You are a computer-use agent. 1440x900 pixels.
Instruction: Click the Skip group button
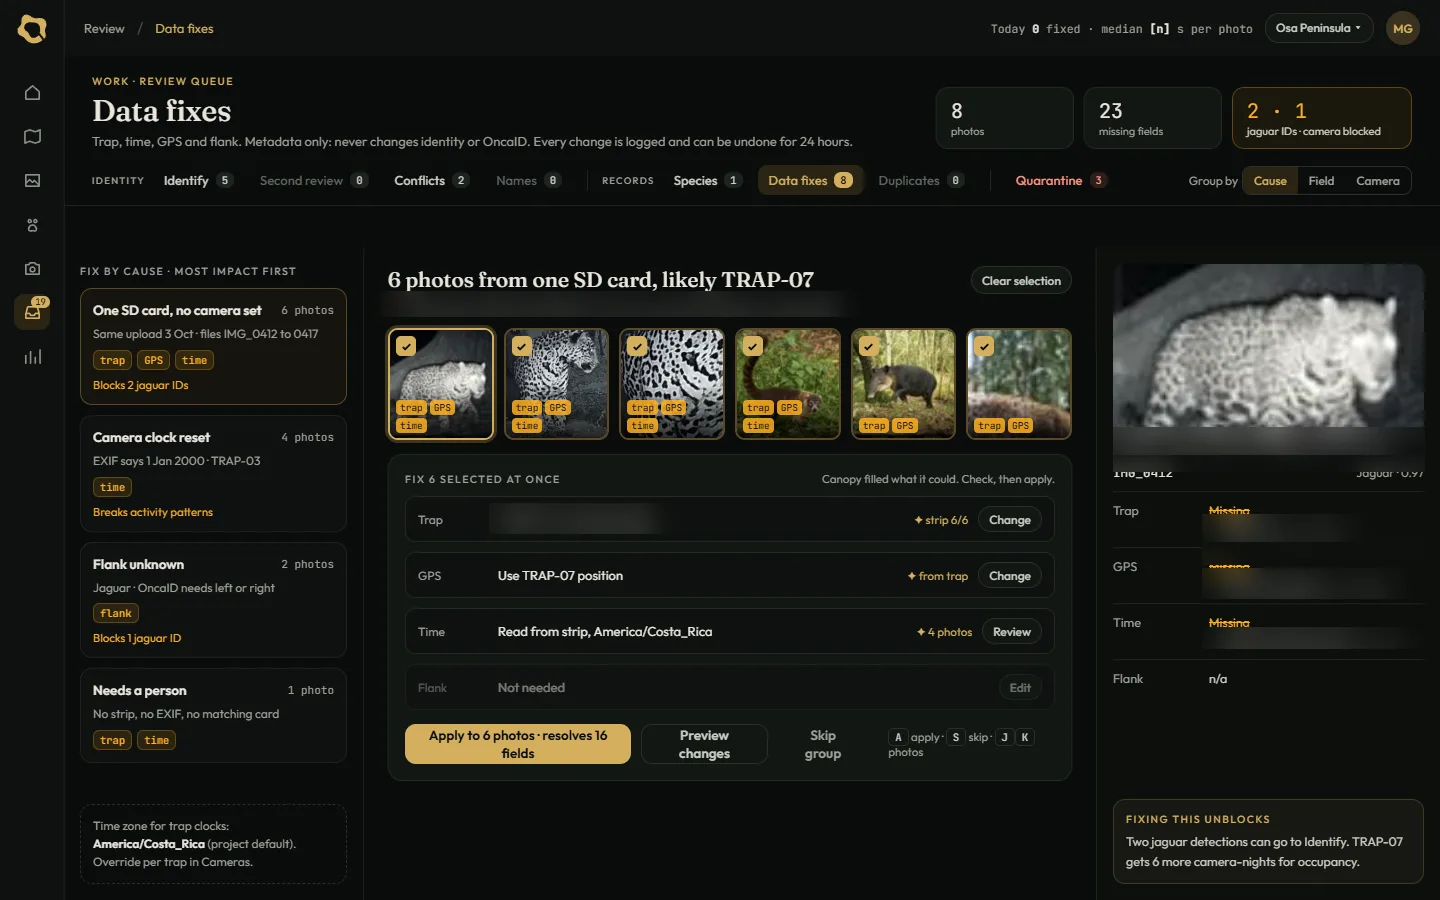click(x=823, y=744)
